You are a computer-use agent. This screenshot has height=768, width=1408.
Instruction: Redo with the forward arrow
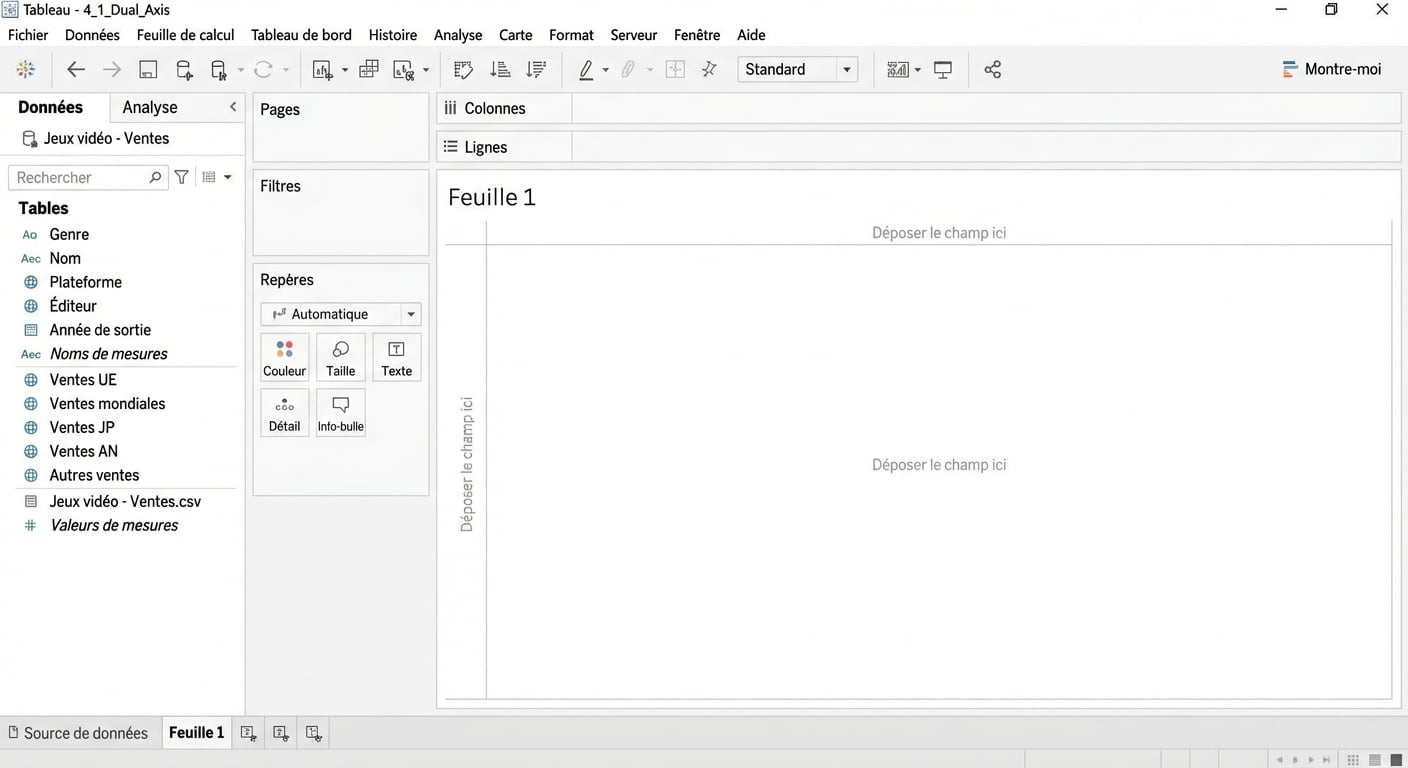coord(112,69)
